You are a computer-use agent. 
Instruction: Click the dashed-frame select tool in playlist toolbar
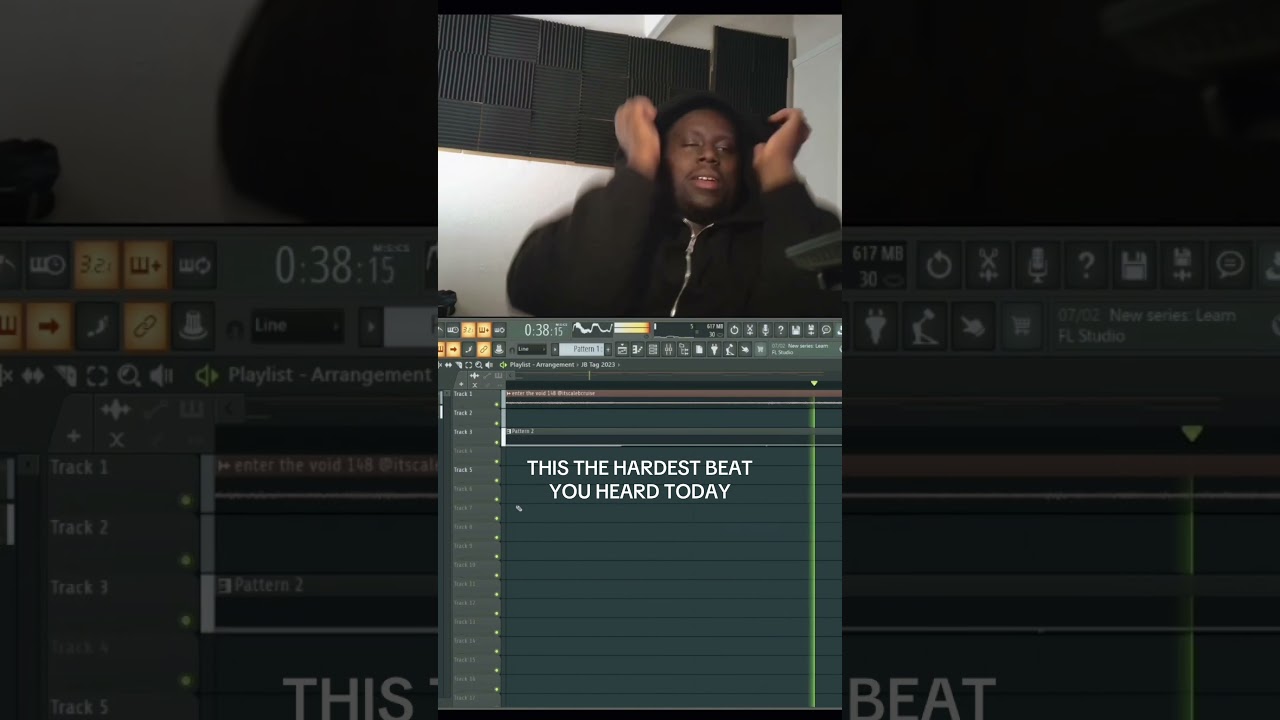coord(469,365)
